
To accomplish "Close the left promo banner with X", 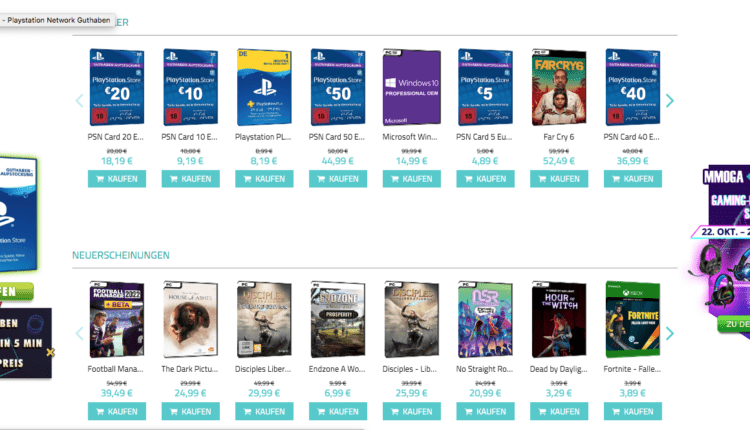I will (50, 353).
